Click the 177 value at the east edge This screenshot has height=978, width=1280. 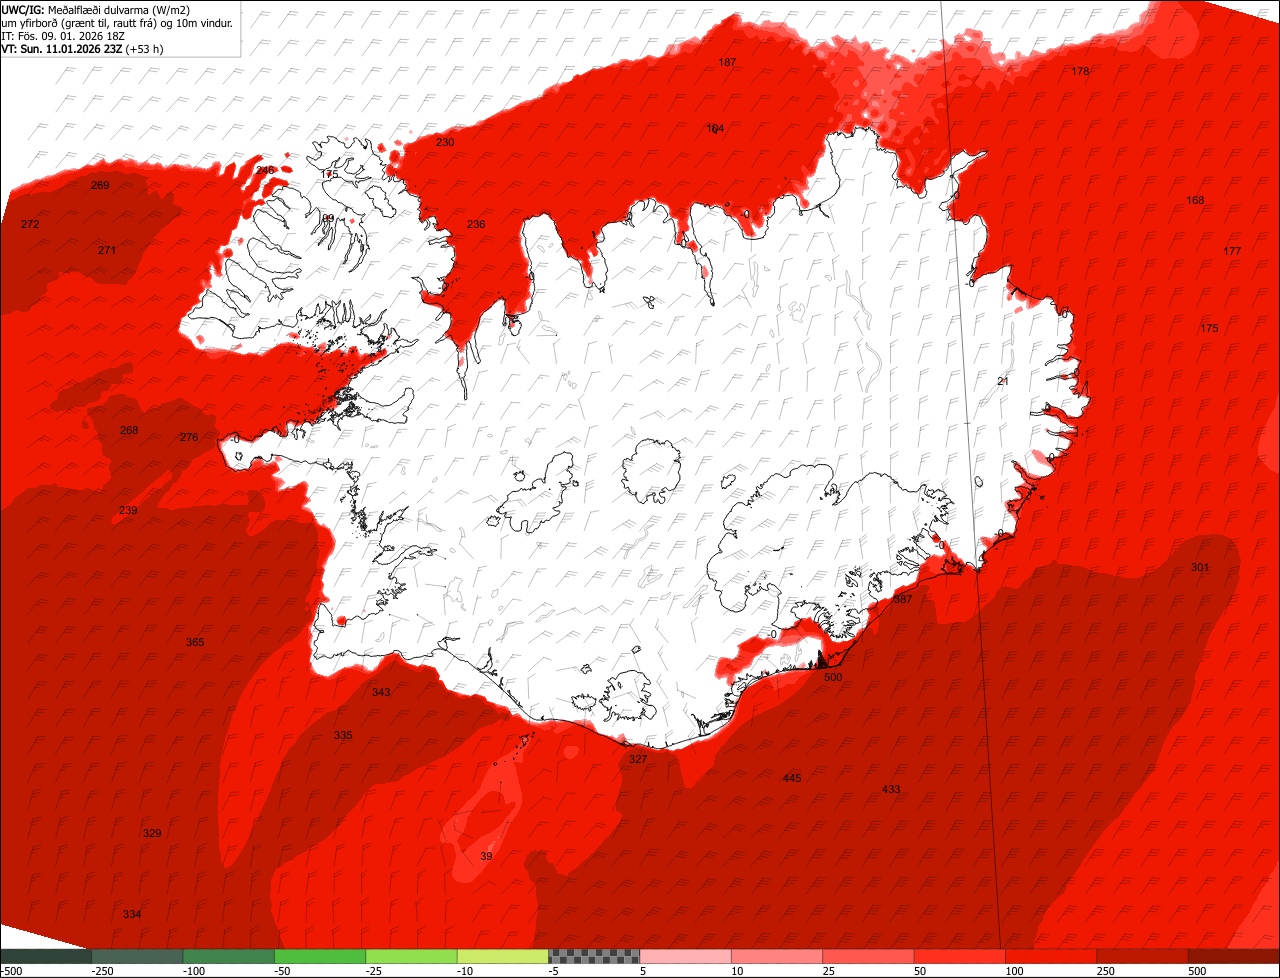pyautogui.click(x=1232, y=251)
